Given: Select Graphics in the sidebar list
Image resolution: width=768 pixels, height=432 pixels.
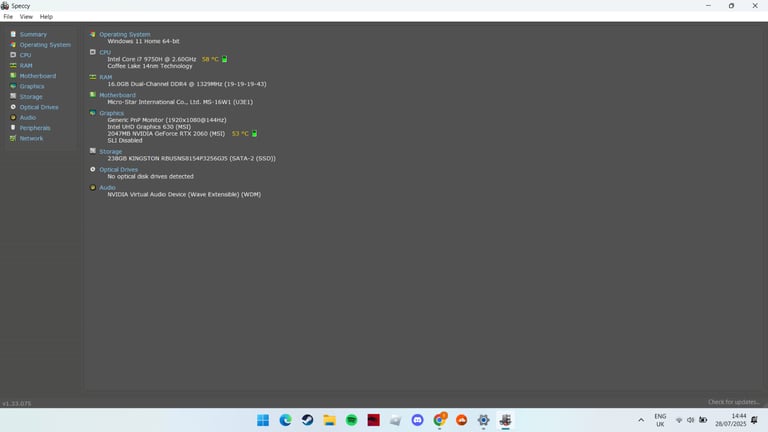Looking at the screenshot, I should point(32,86).
